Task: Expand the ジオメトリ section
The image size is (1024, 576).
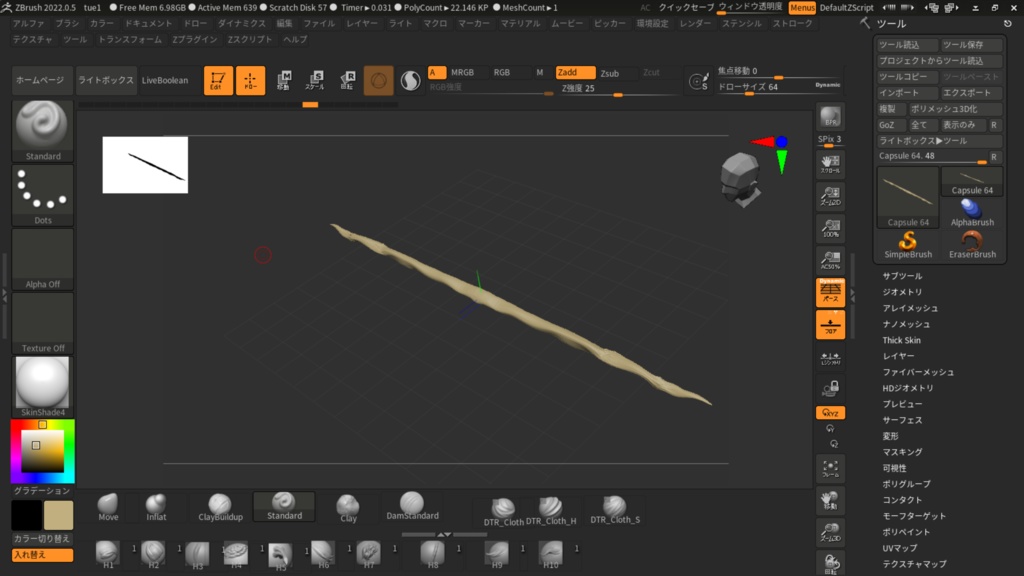Action: pos(903,292)
